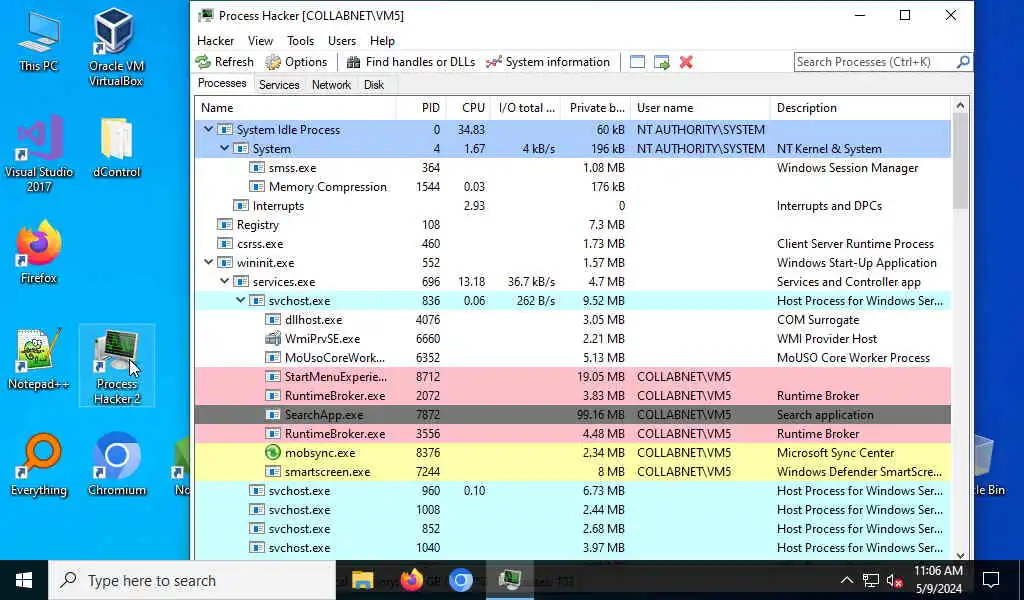Open the notification center icon
Viewport: 1024px width, 600px height.
pos(991,580)
